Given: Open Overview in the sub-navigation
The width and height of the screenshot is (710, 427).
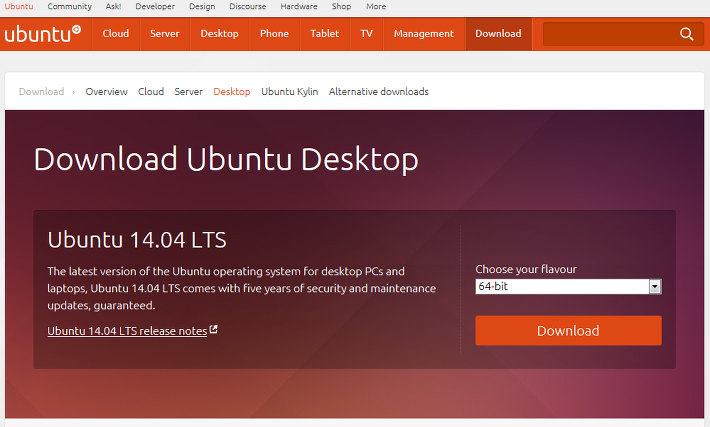Looking at the screenshot, I should point(106,92).
